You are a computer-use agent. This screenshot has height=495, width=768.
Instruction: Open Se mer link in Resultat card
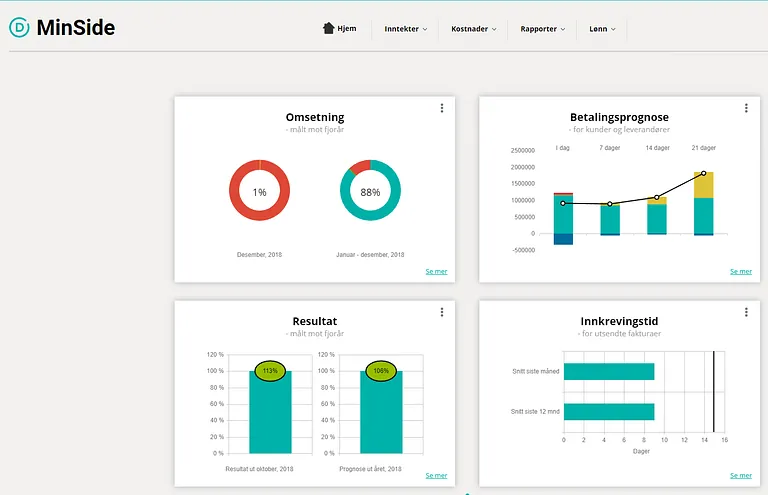pyautogui.click(x=436, y=475)
